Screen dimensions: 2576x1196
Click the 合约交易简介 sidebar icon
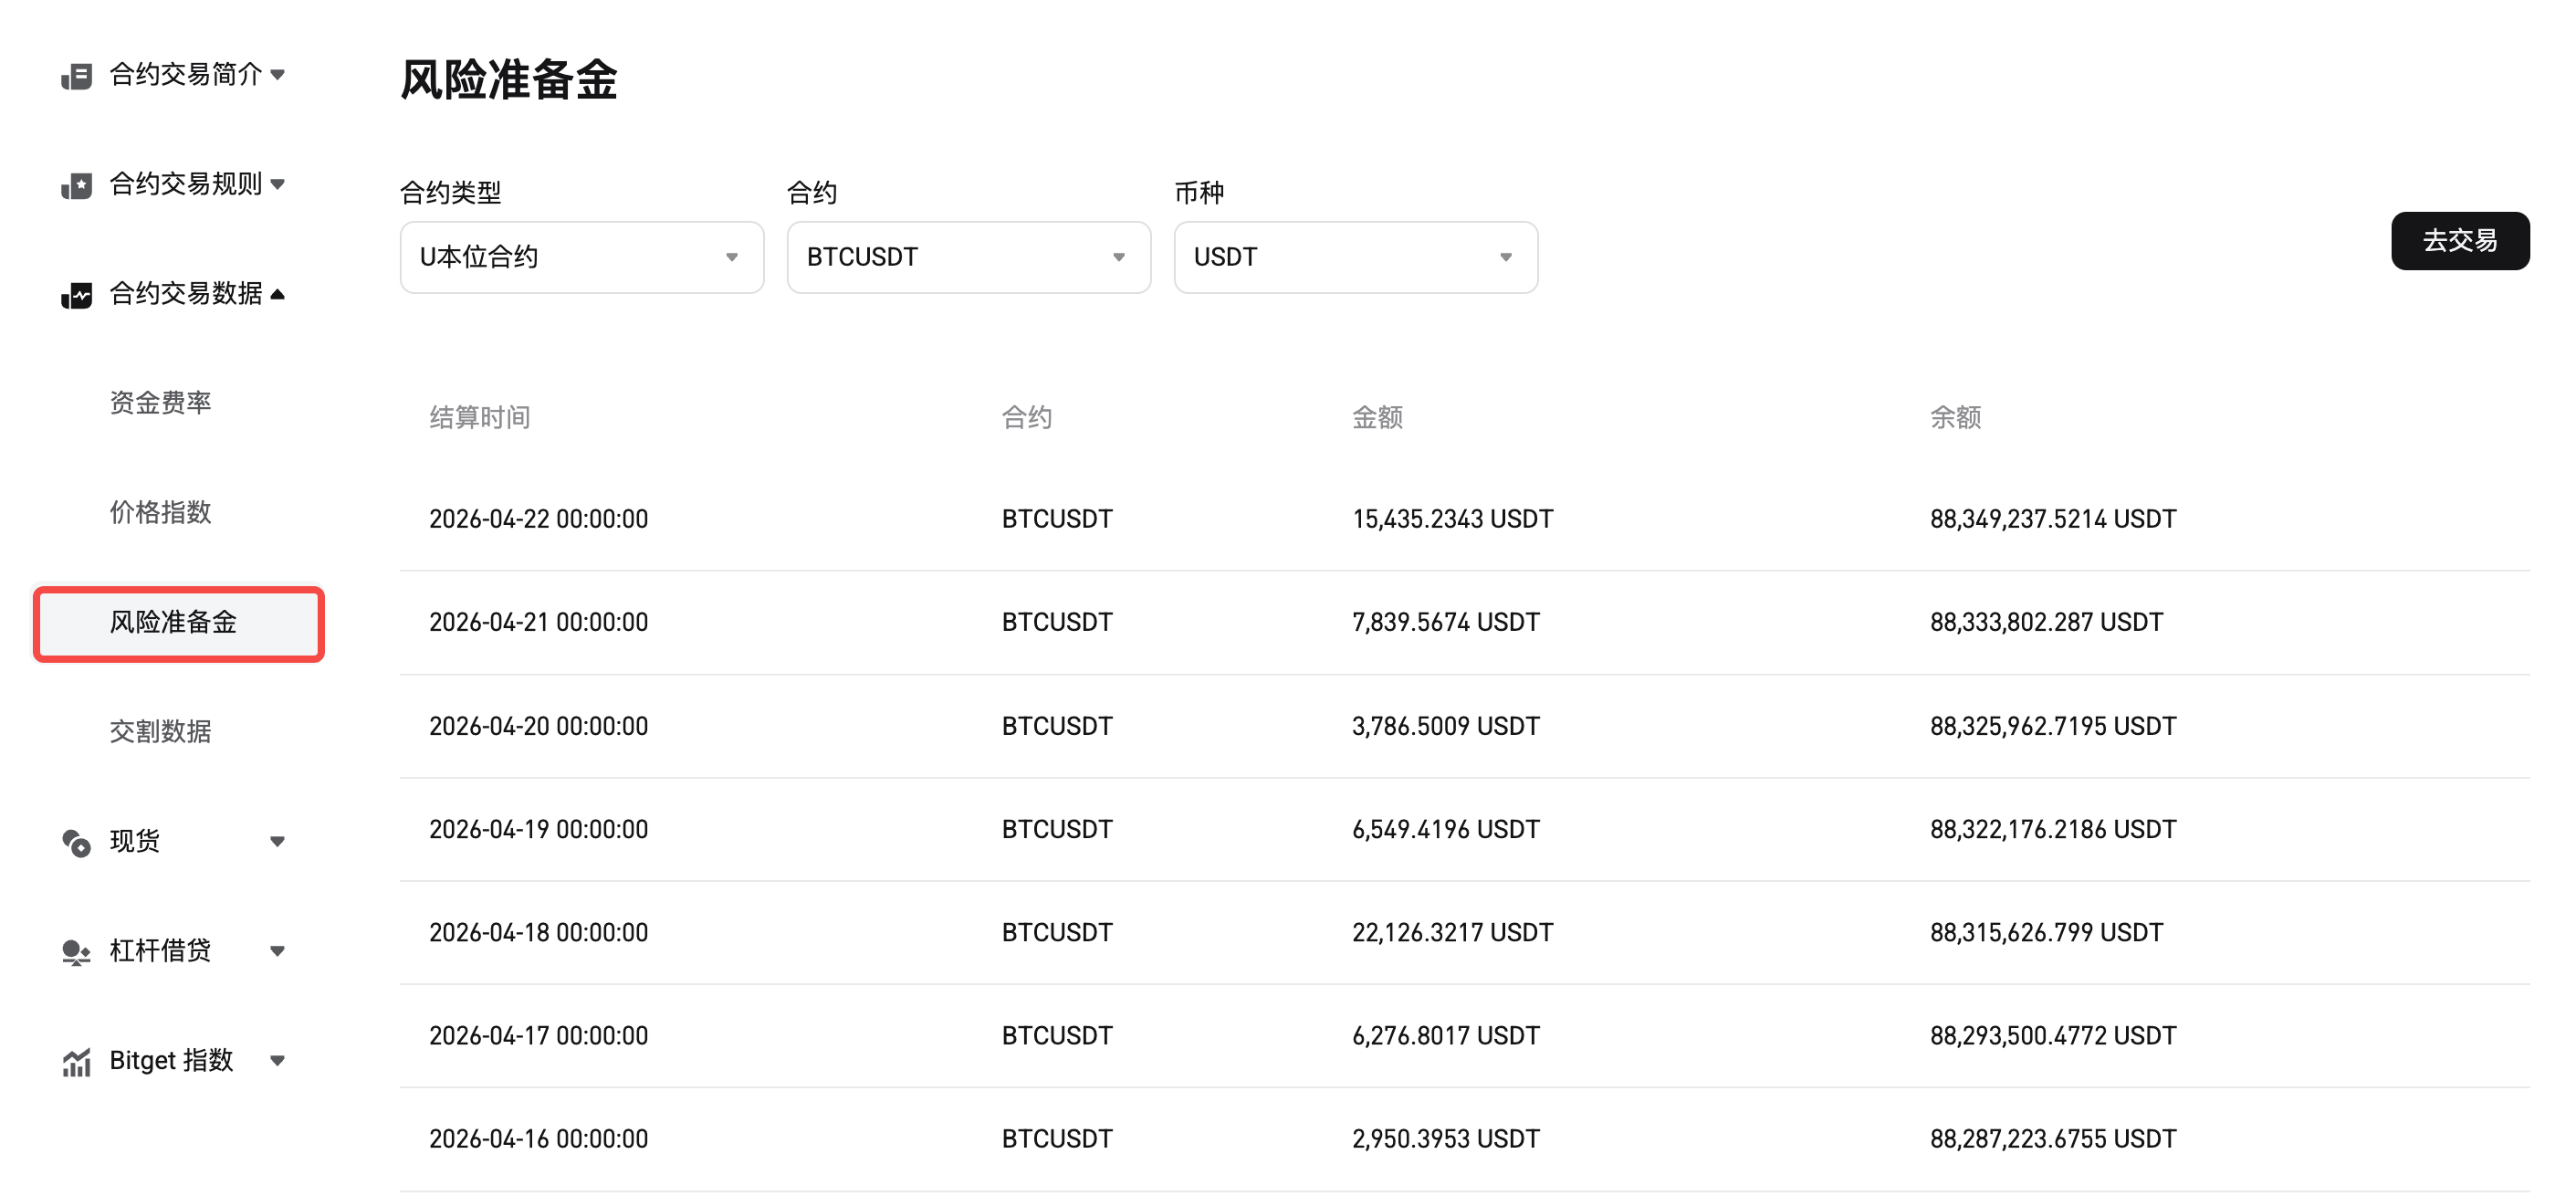click(76, 74)
